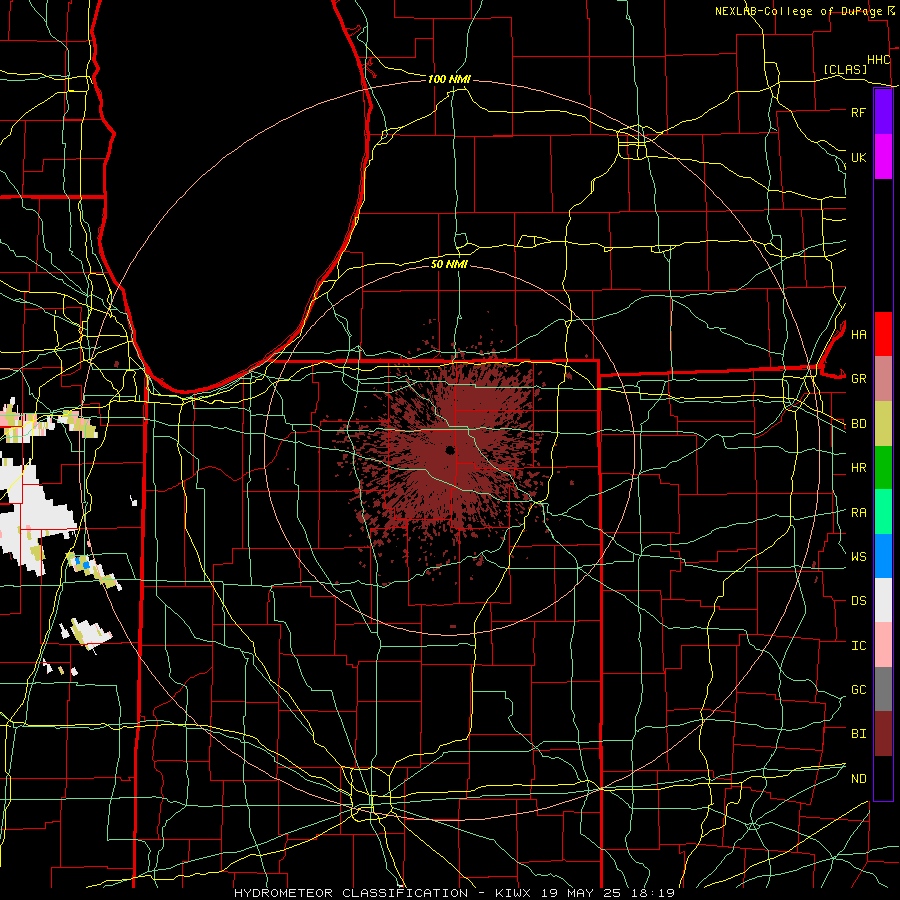Click the IC light pink legend swatch
This screenshot has height=900, width=900.
pyautogui.click(x=883, y=645)
